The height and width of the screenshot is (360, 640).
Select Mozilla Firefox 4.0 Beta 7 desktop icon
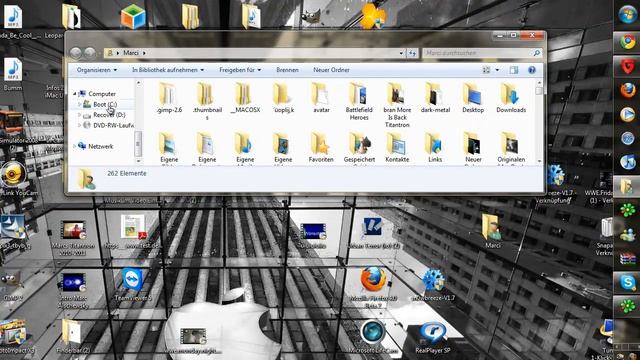(x=373, y=287)
